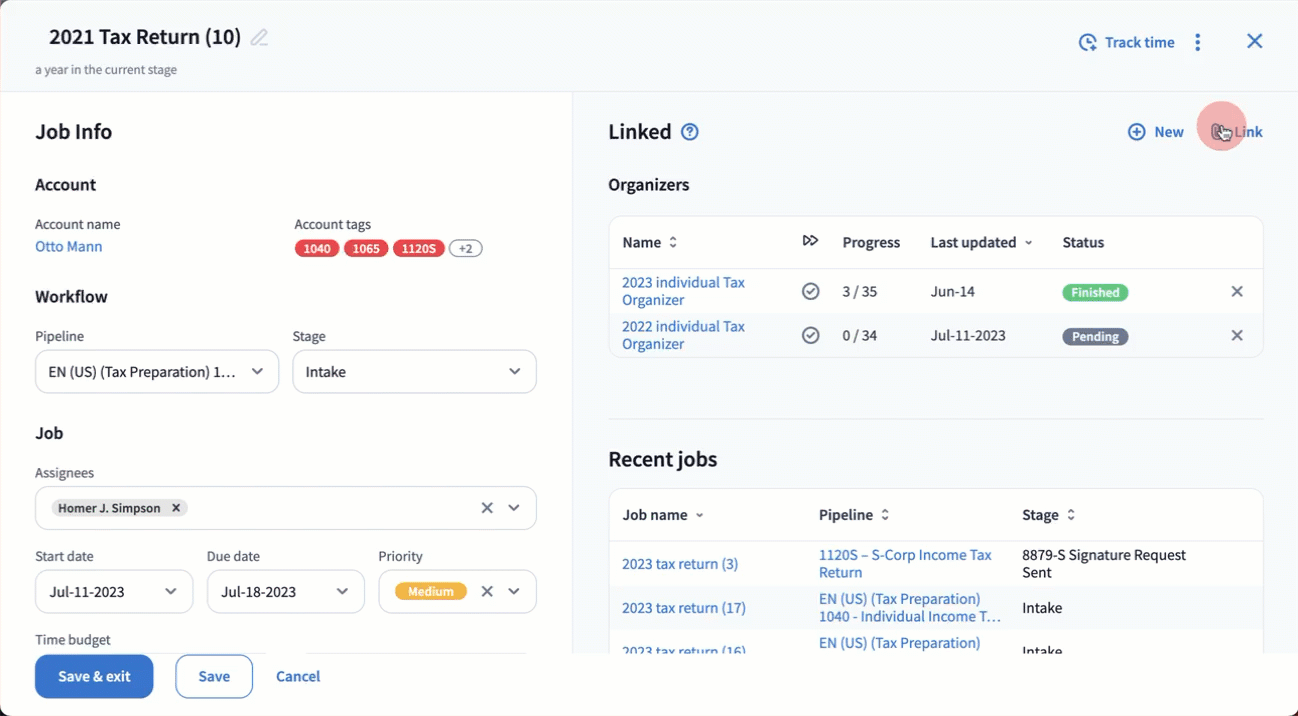Clear all assignees with the X icon
1298x716 pixels.
(x=487, y=508)
